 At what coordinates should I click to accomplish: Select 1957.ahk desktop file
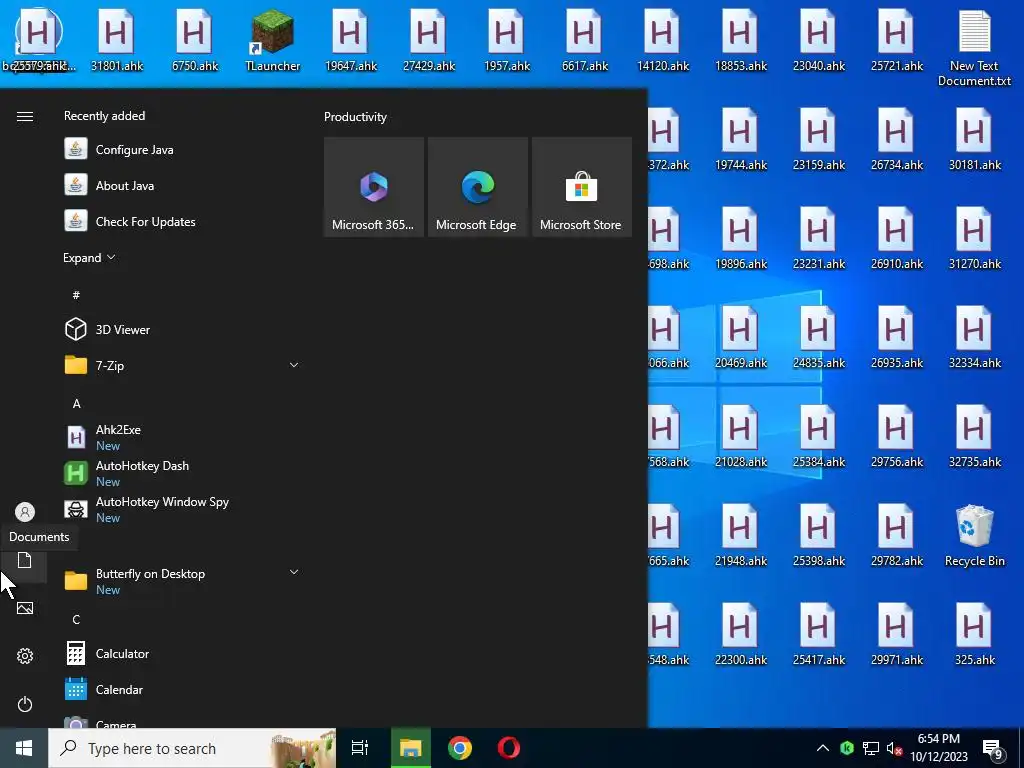point(507,41)
